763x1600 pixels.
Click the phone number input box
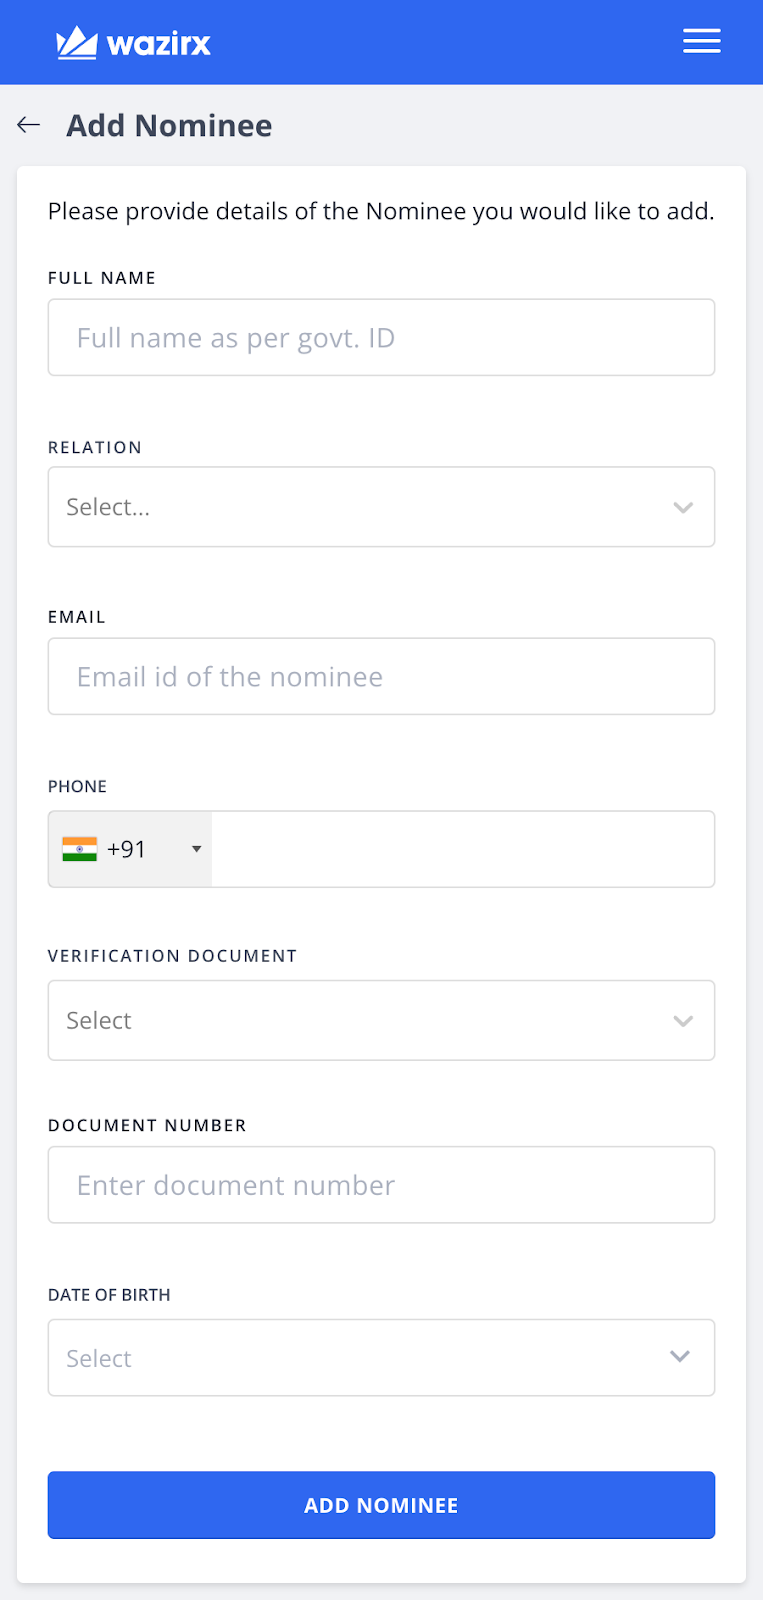[x=462, y=849]
